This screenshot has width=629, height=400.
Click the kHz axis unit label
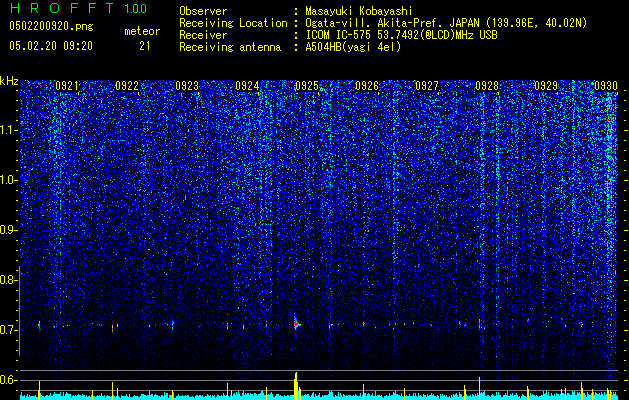click(x=9, y=81)
